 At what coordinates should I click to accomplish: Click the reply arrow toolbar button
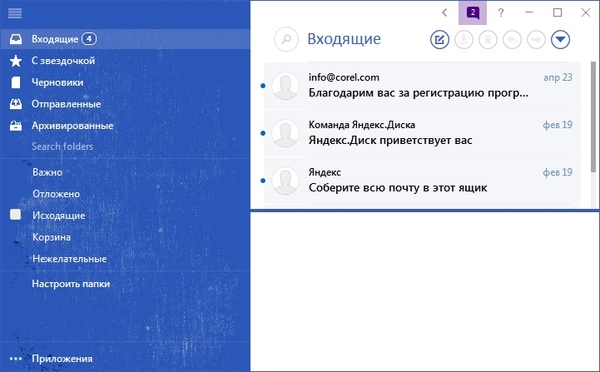(512, 39)
